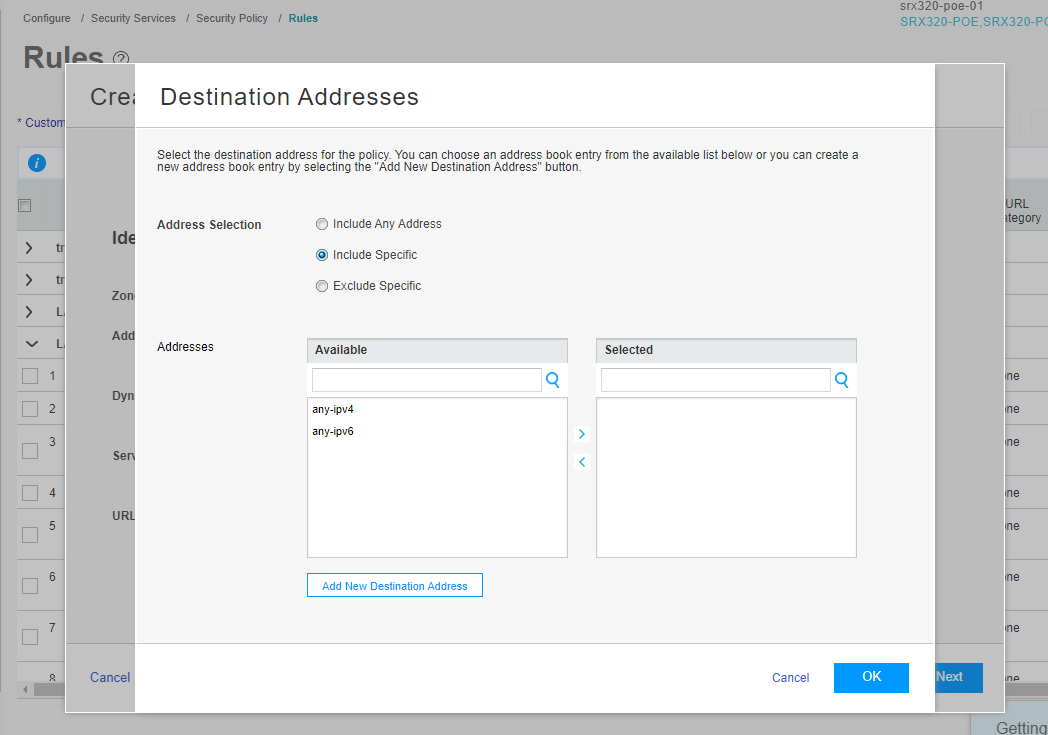1048x735 pixels.
Task: Click the blue info icon in the rules table
Action: coord(38,162)
